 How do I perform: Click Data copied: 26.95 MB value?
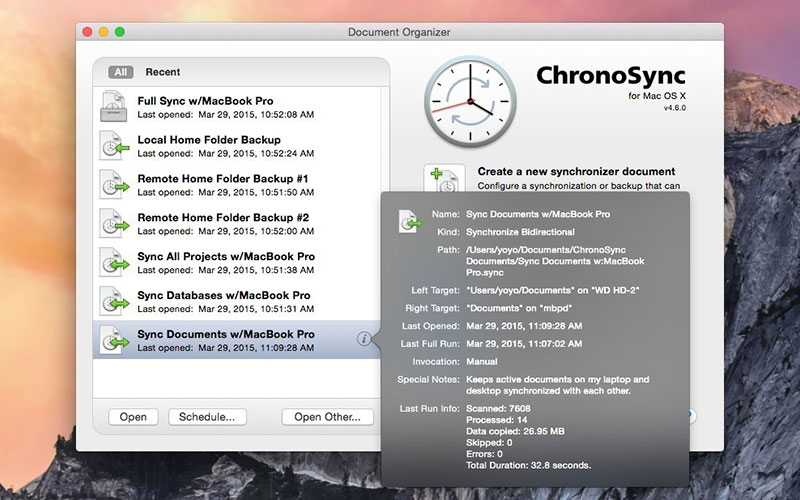(x=515, y=431)
